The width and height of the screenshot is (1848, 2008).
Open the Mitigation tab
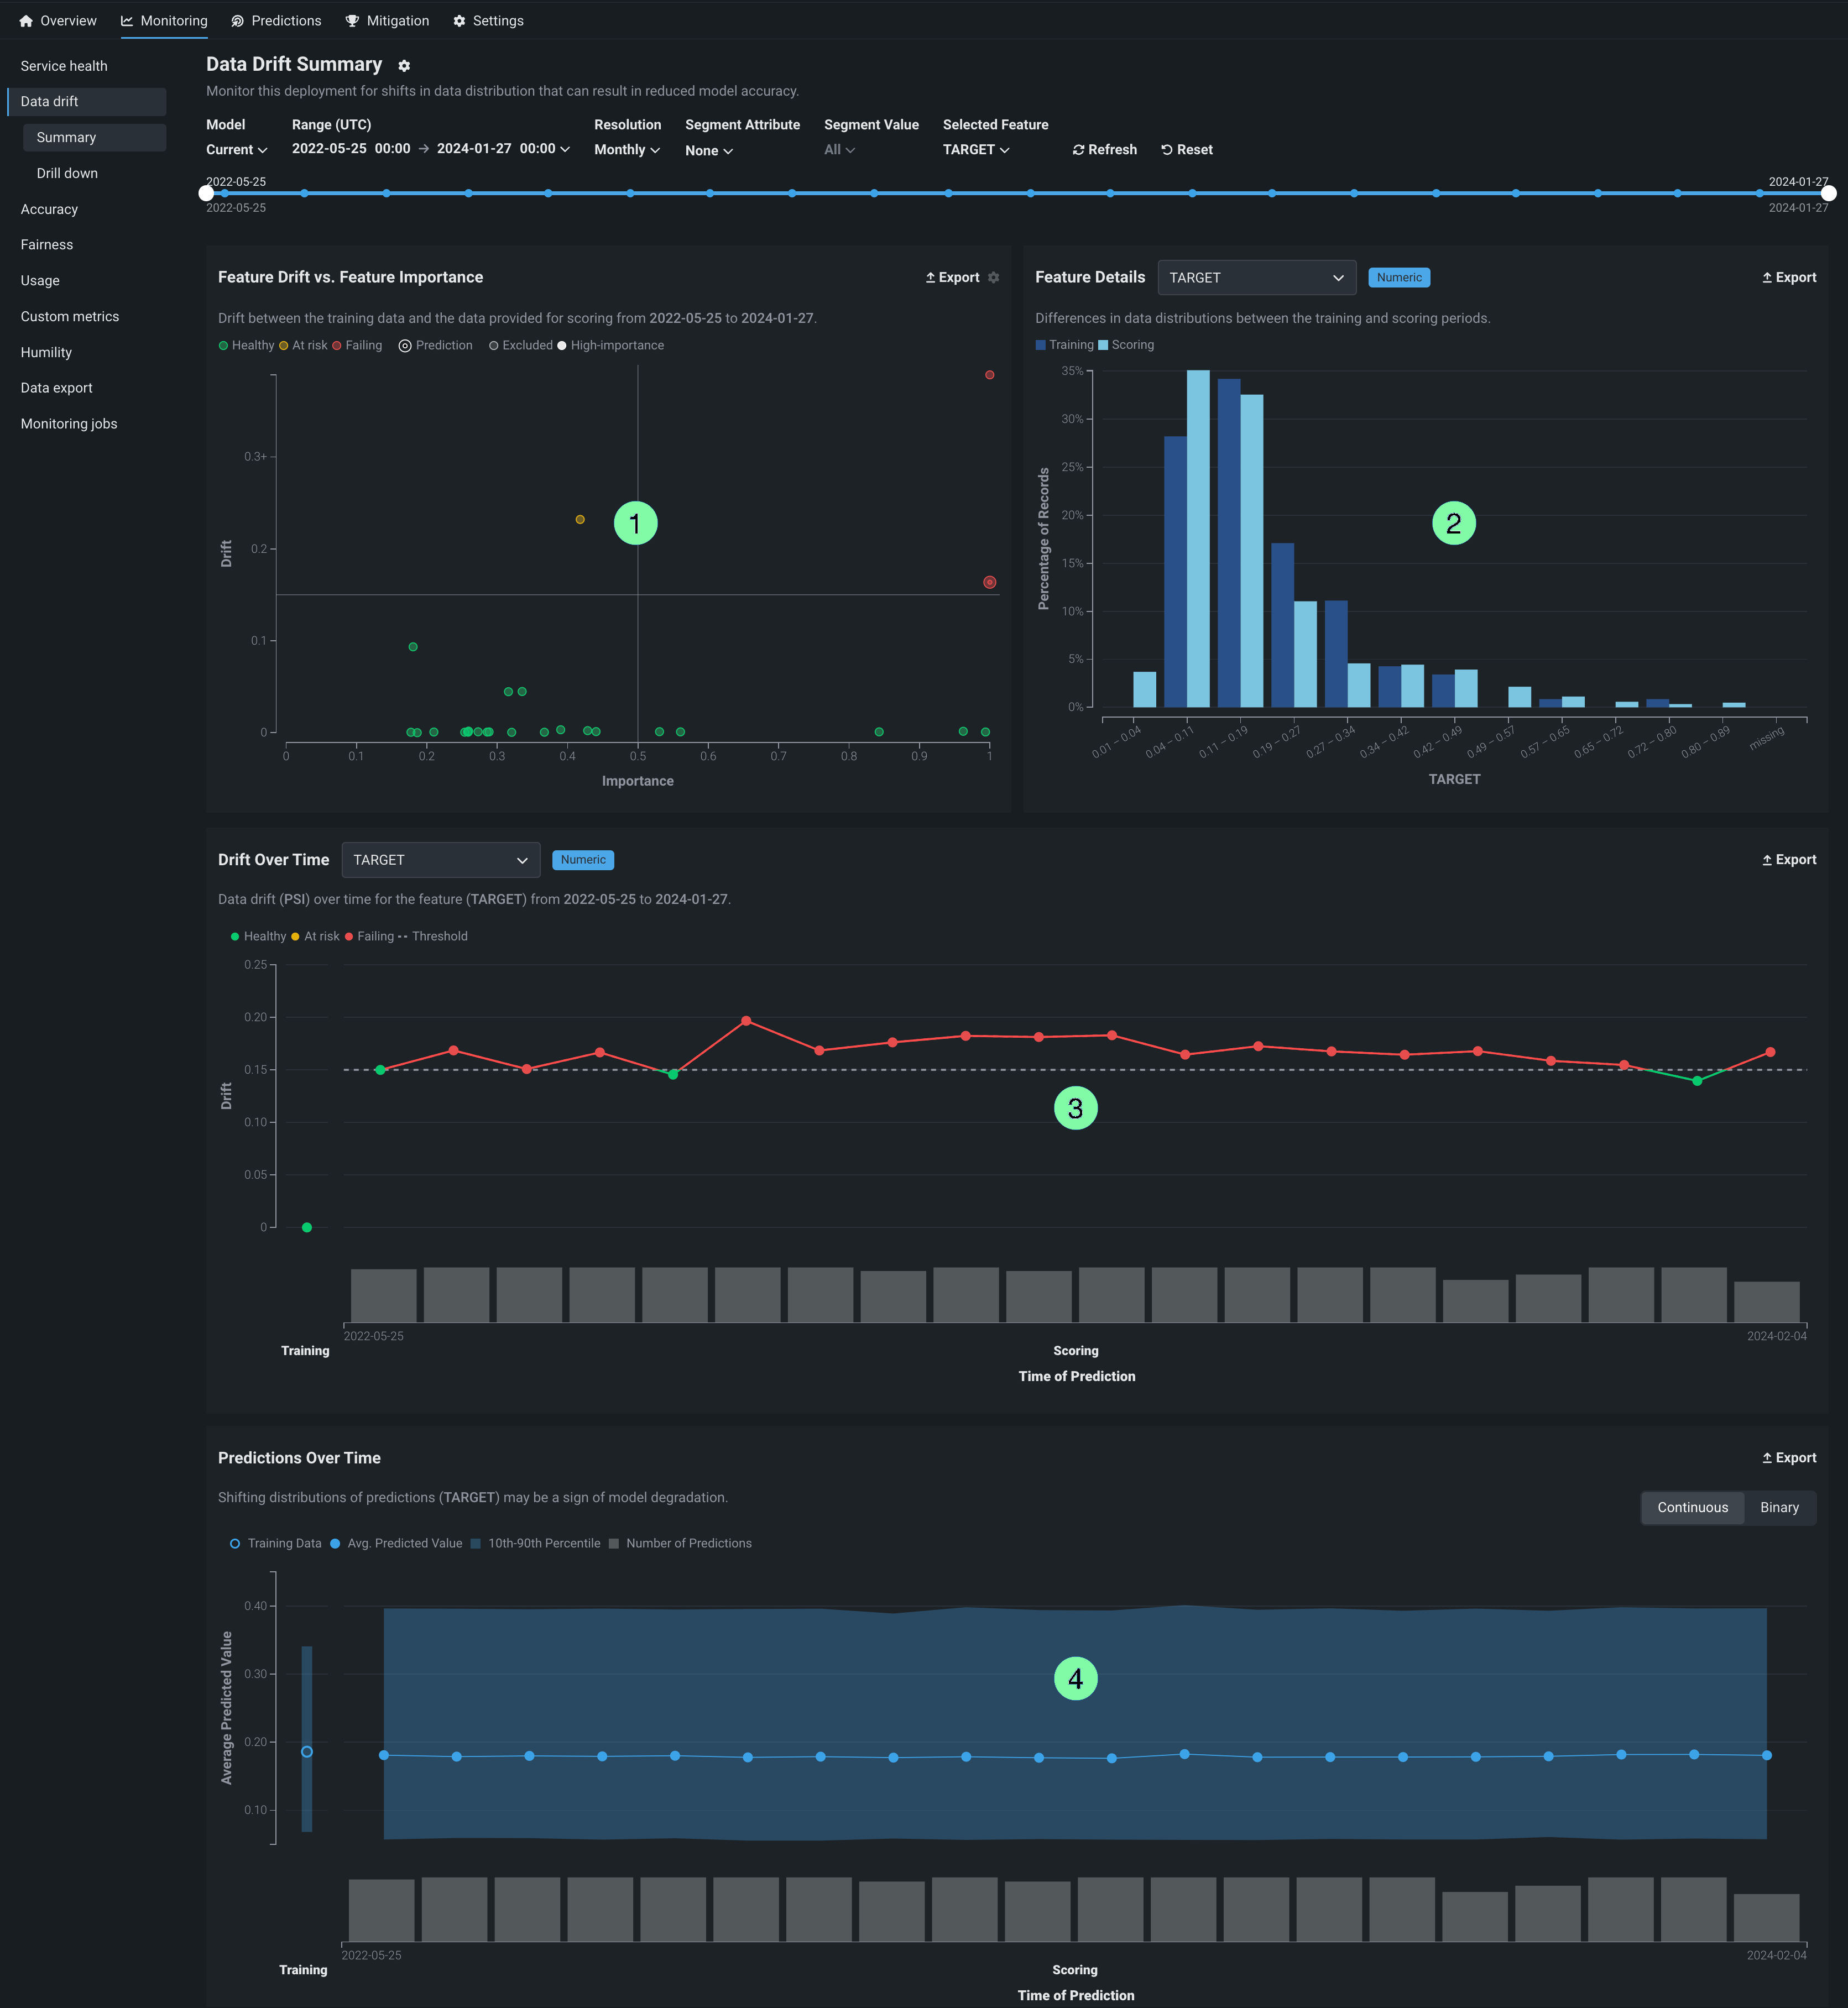point(387,21)
